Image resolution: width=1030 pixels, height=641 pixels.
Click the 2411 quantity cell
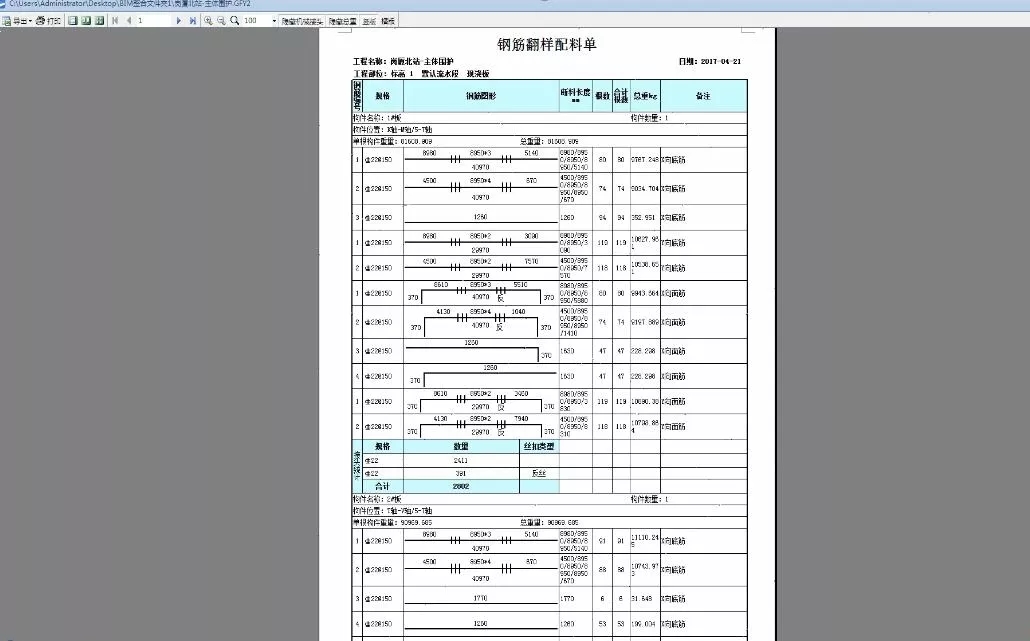click(461, 460)
